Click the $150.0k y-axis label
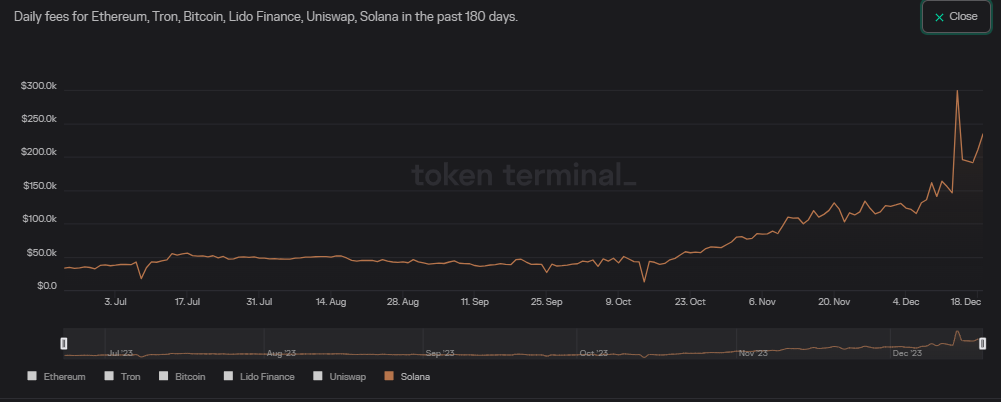The width and height of the screenshot is (1001, 402). [x=39, y=186]
